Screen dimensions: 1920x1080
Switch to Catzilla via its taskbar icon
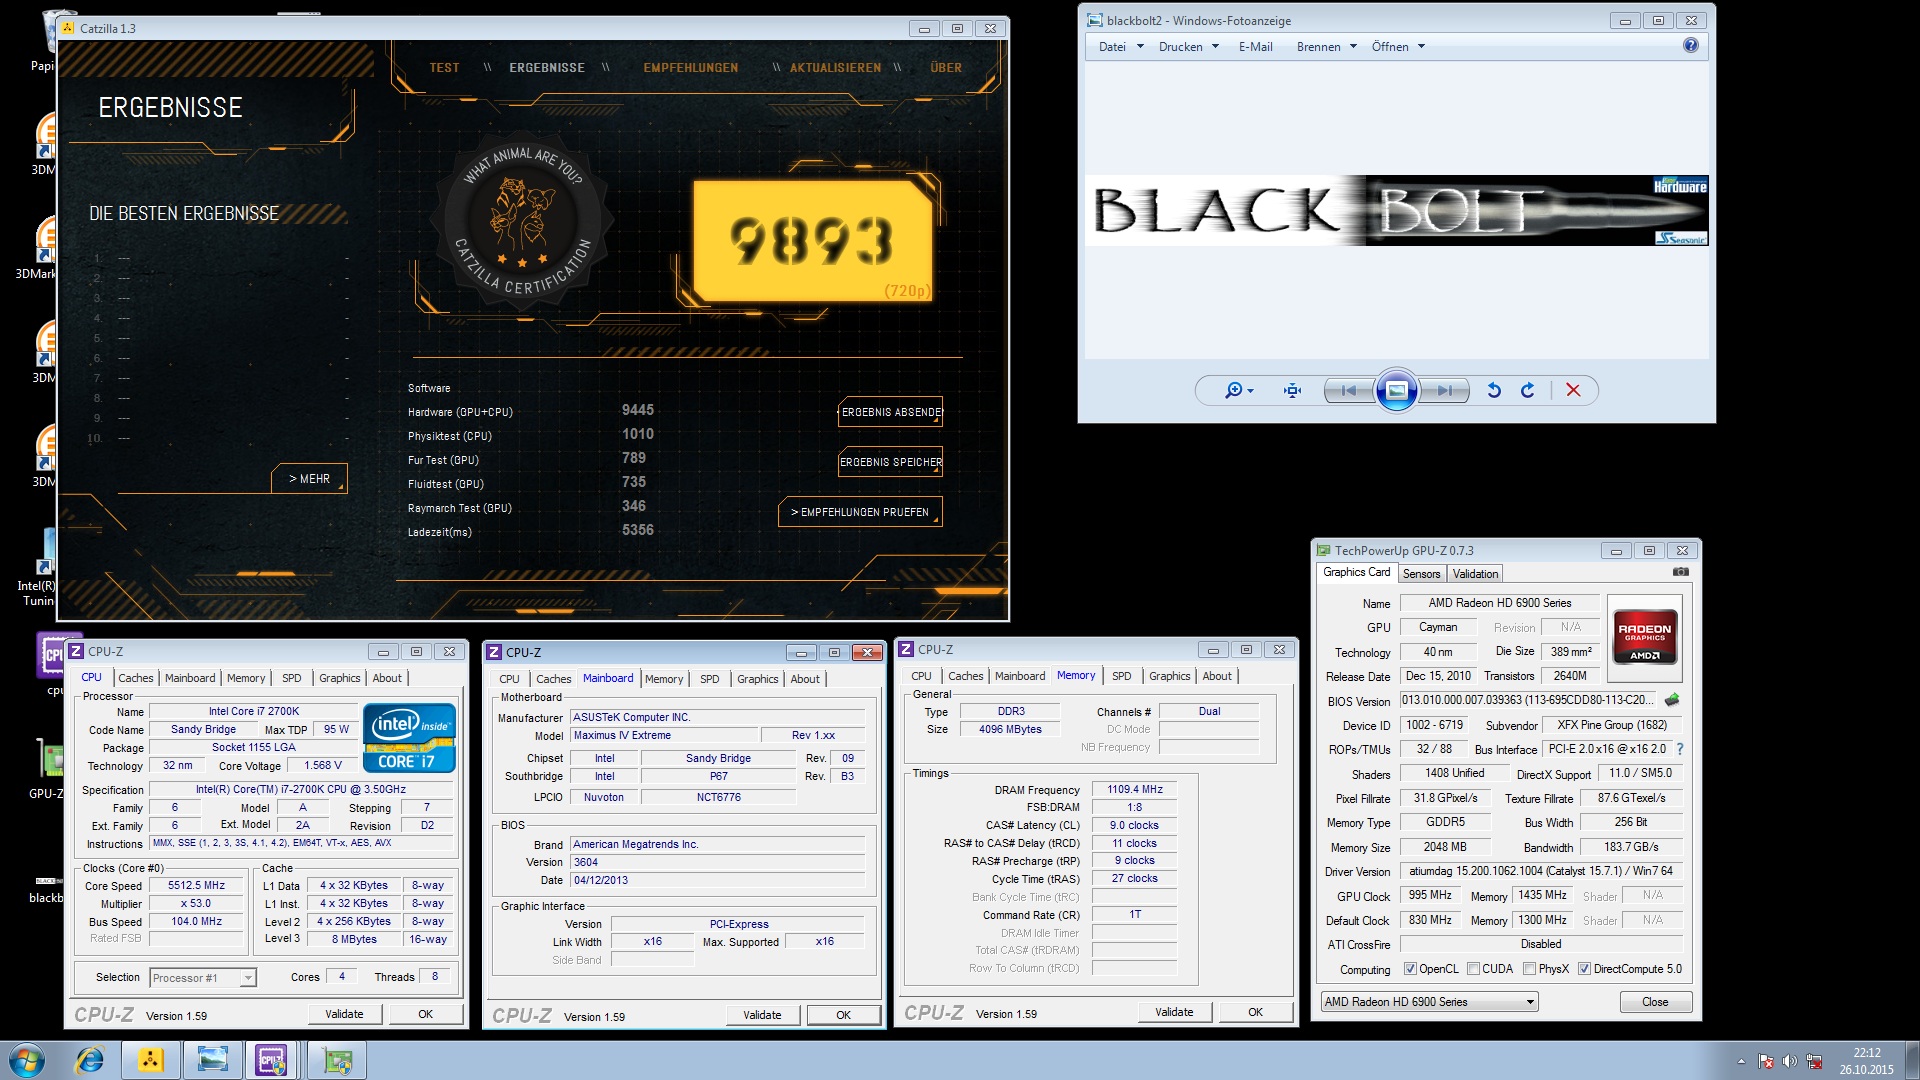151,1060
